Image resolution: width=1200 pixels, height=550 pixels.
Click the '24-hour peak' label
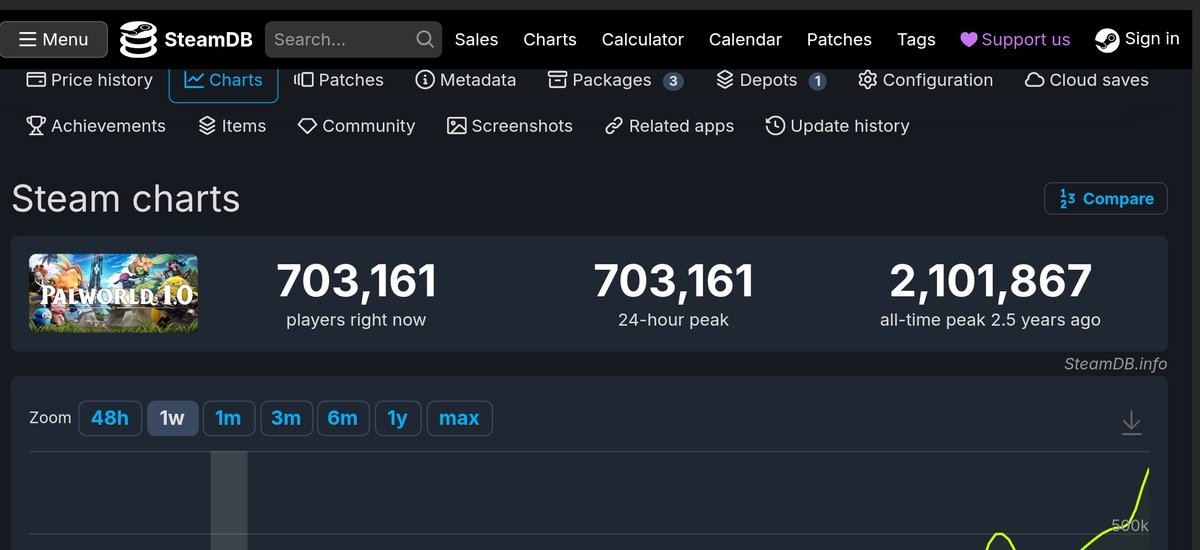point(674,320)
